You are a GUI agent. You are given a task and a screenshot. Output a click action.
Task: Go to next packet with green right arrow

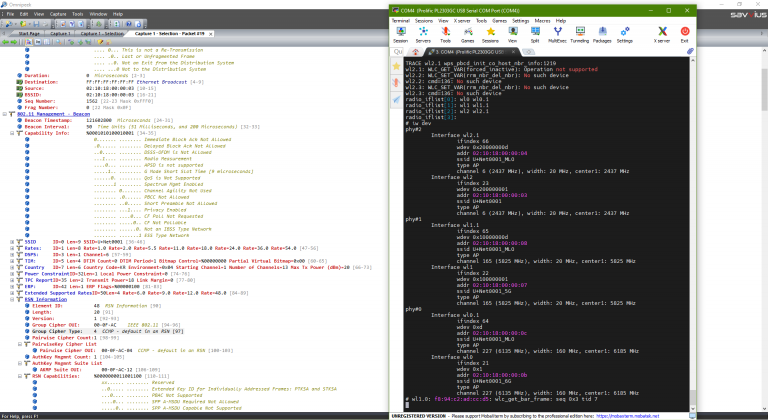(x=14, y=42)
